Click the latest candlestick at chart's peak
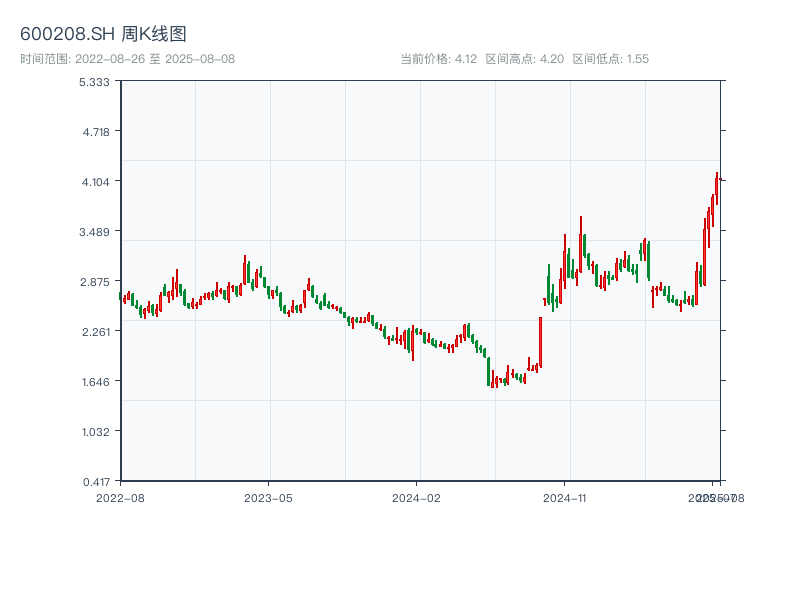 click(x=717, y=188)
